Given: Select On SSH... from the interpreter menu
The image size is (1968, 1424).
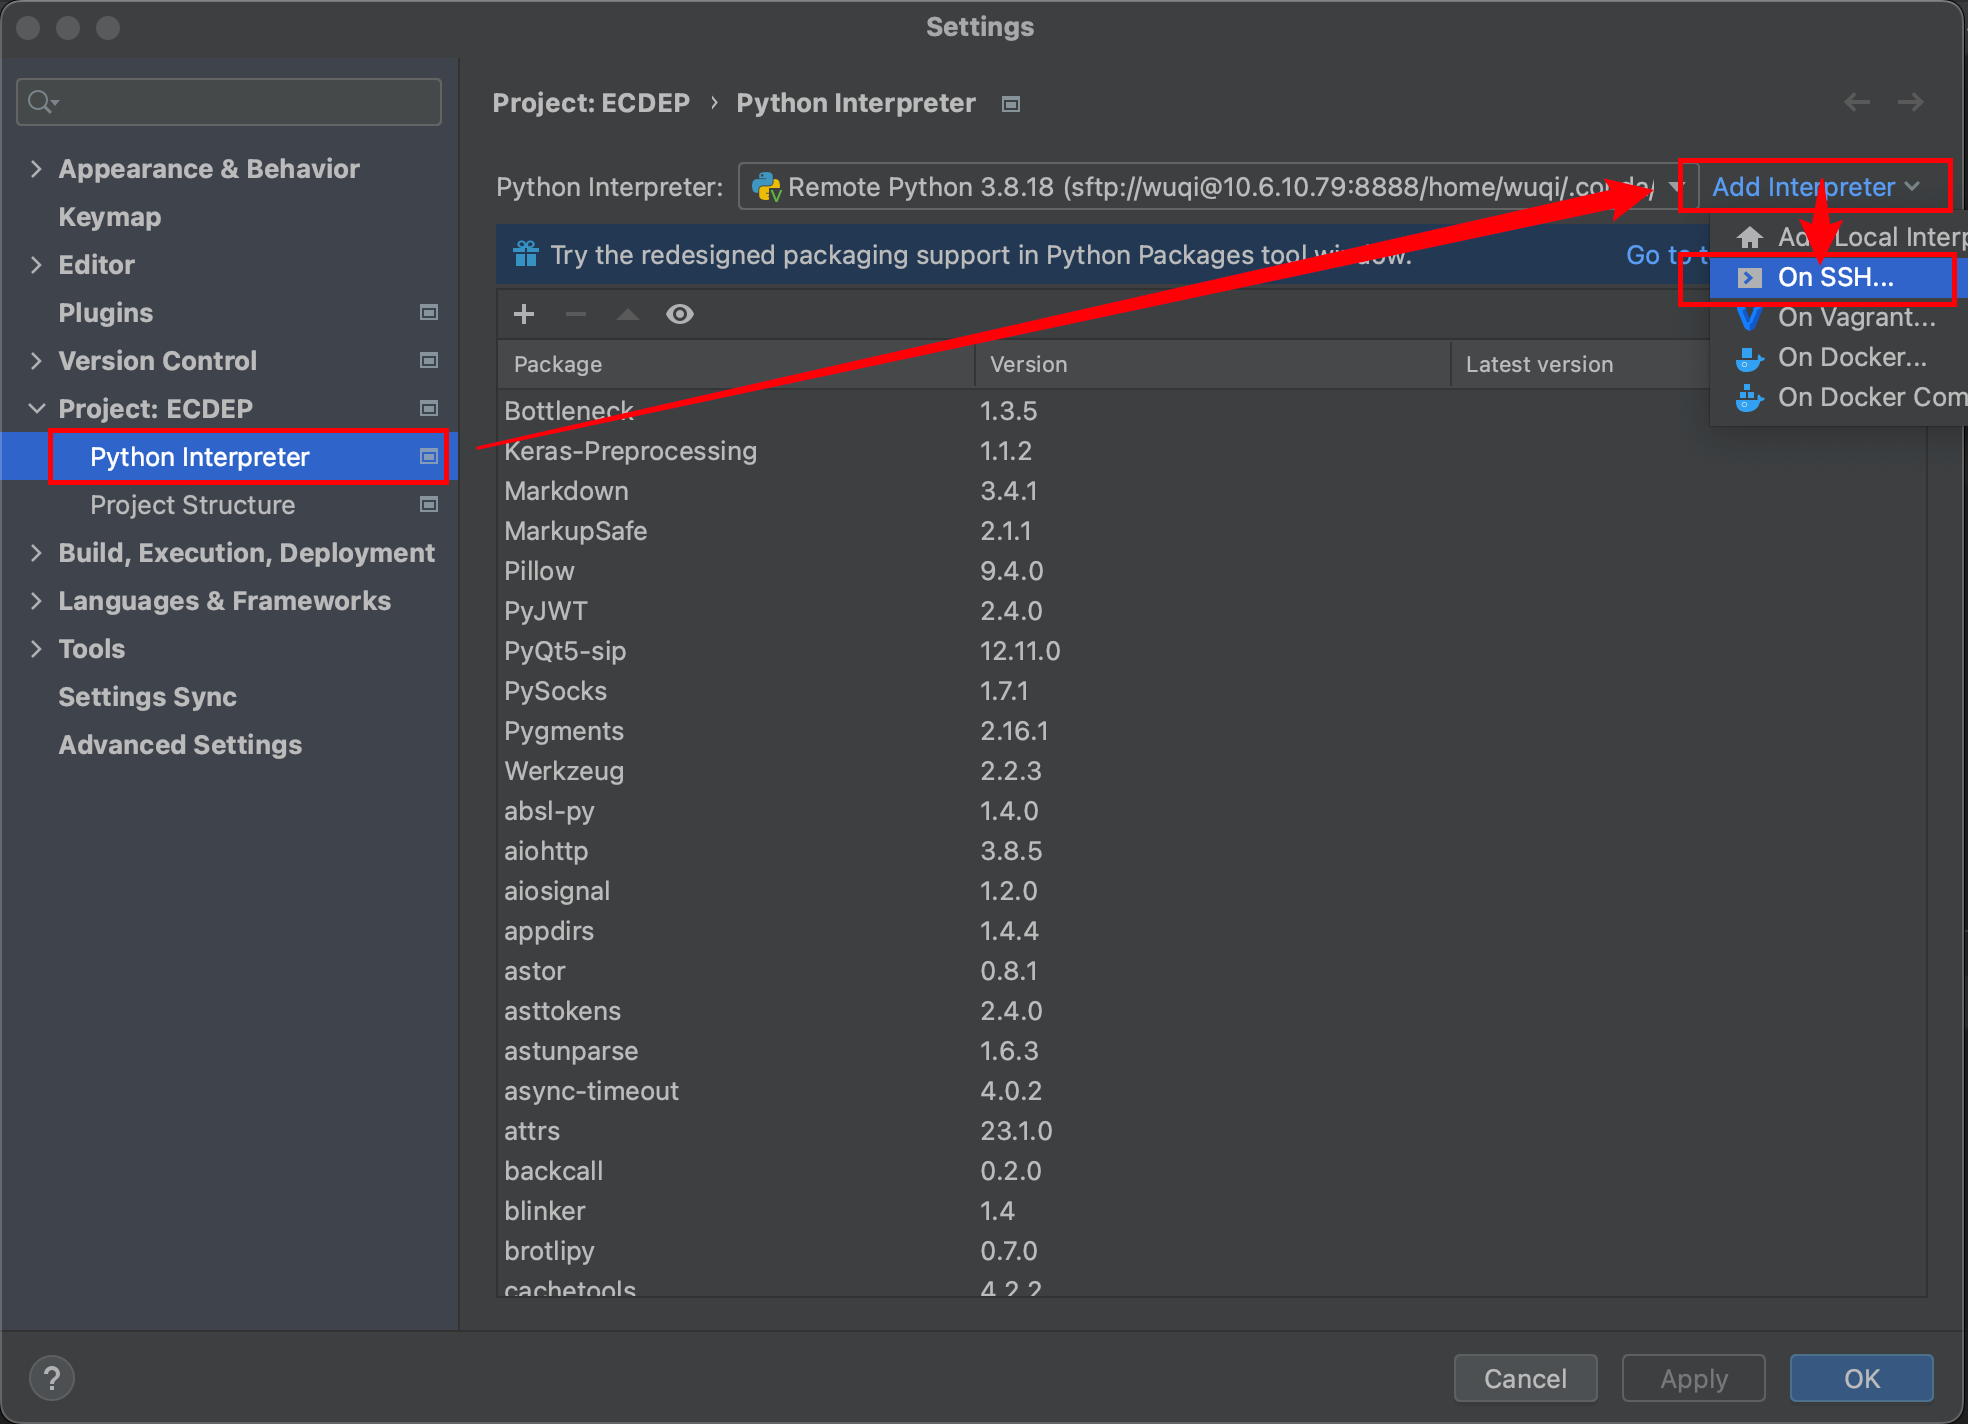Looking at the screenshot, I should pos(1834,278).
